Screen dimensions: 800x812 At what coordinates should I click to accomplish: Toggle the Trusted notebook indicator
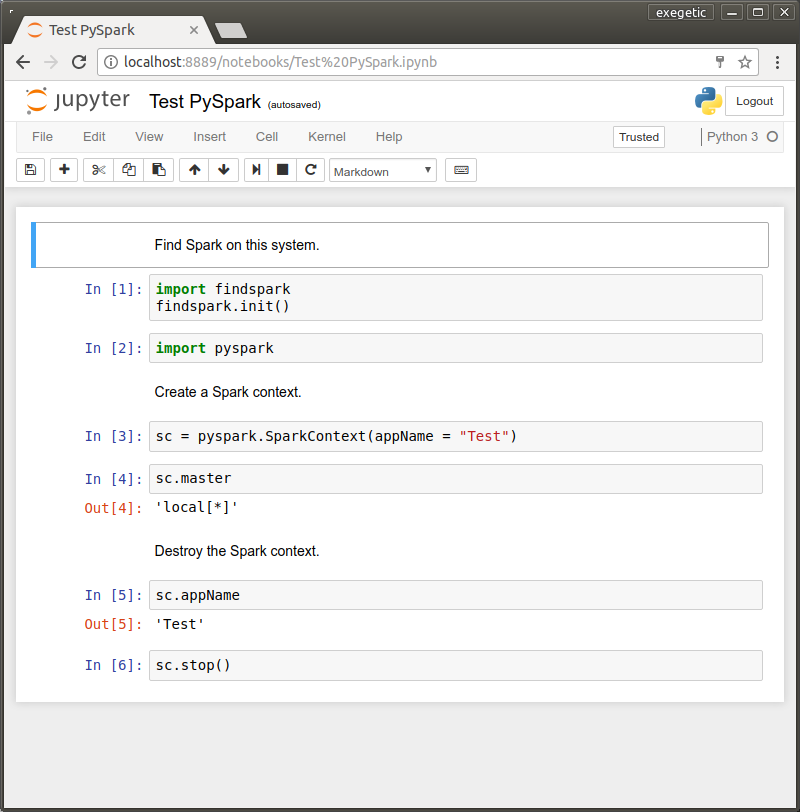pyautogui.click(x=639, y=137)
